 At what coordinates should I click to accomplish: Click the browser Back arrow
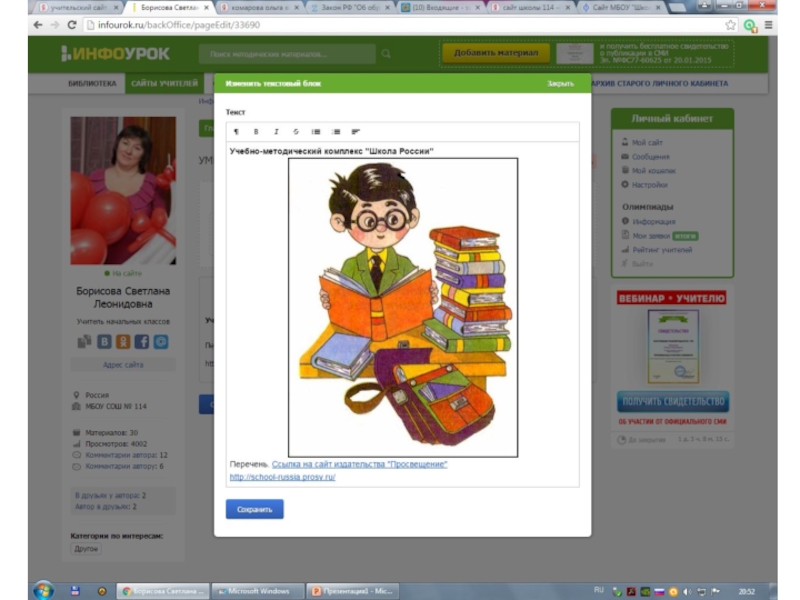tap(38, 25)
